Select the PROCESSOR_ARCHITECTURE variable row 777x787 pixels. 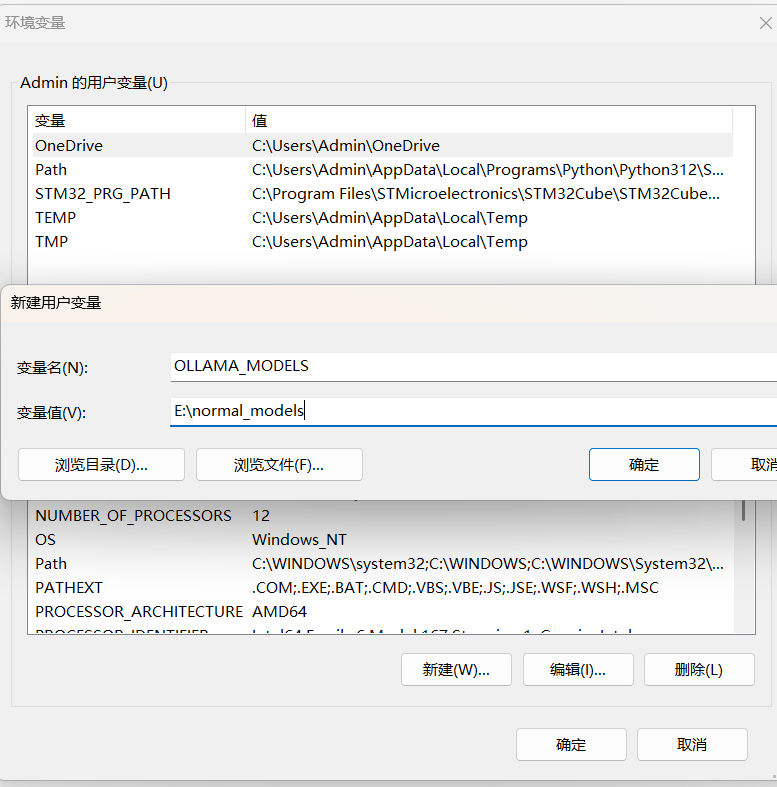[x=380, y=612]
